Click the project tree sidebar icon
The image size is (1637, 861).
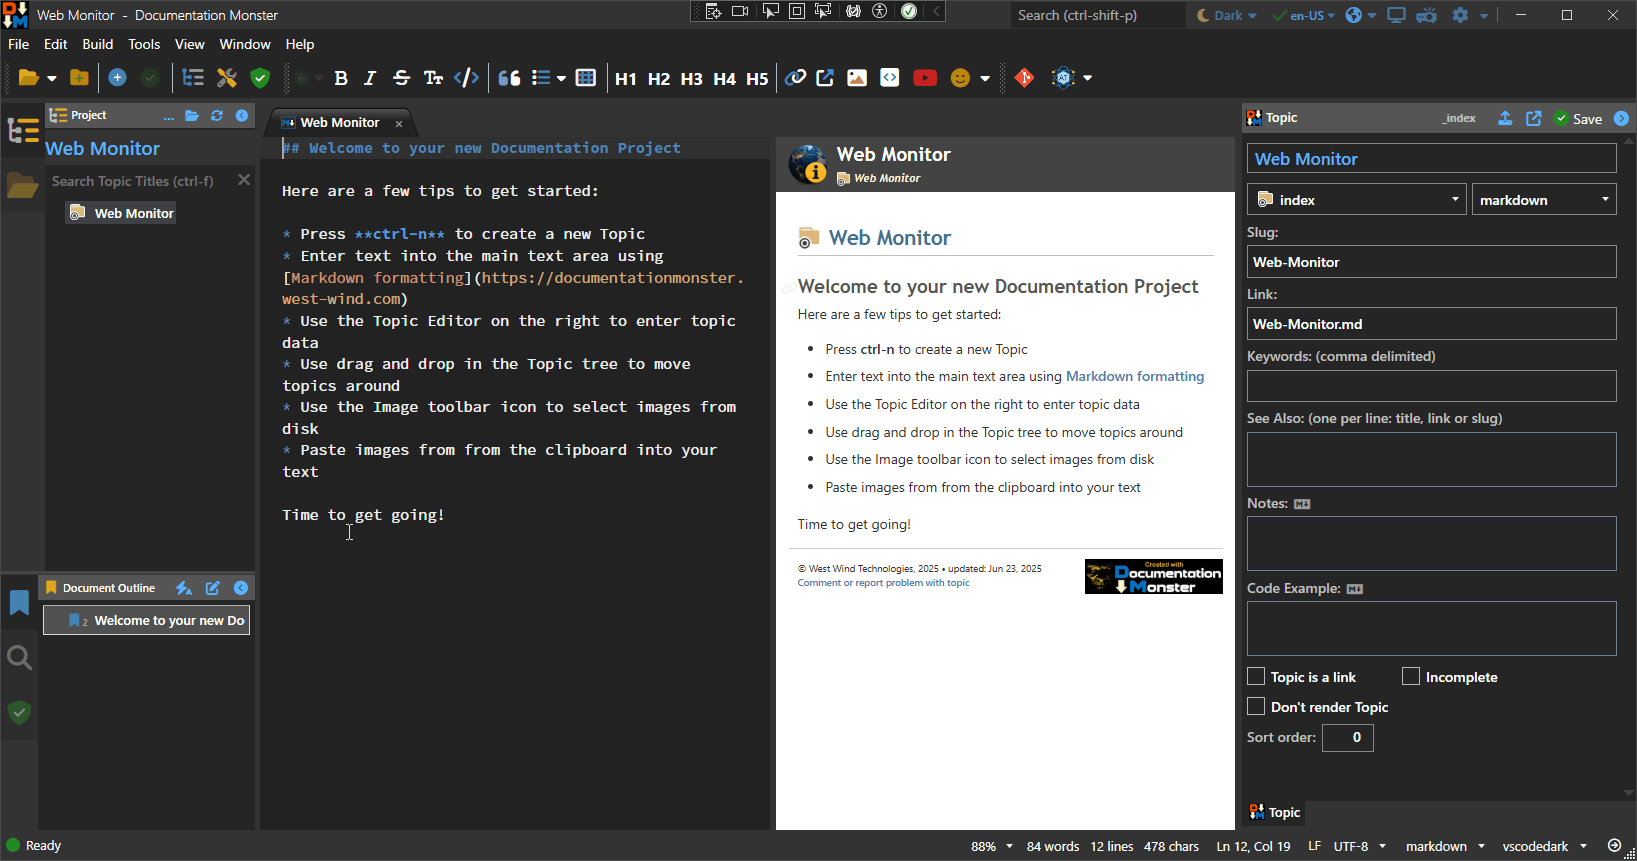tap(22, 131)
